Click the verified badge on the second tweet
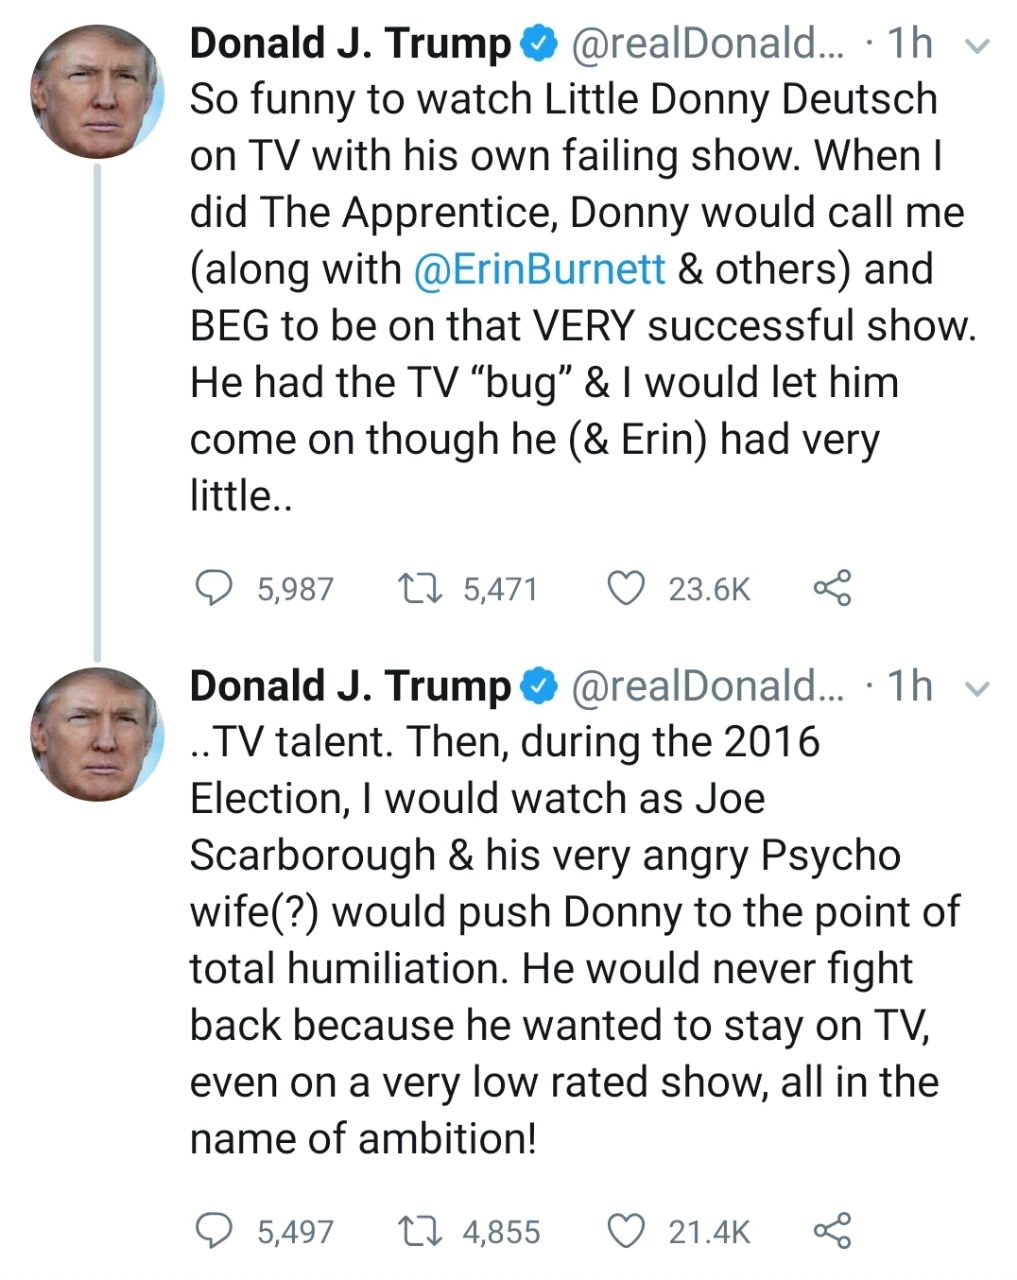 (x=539, y=686)
